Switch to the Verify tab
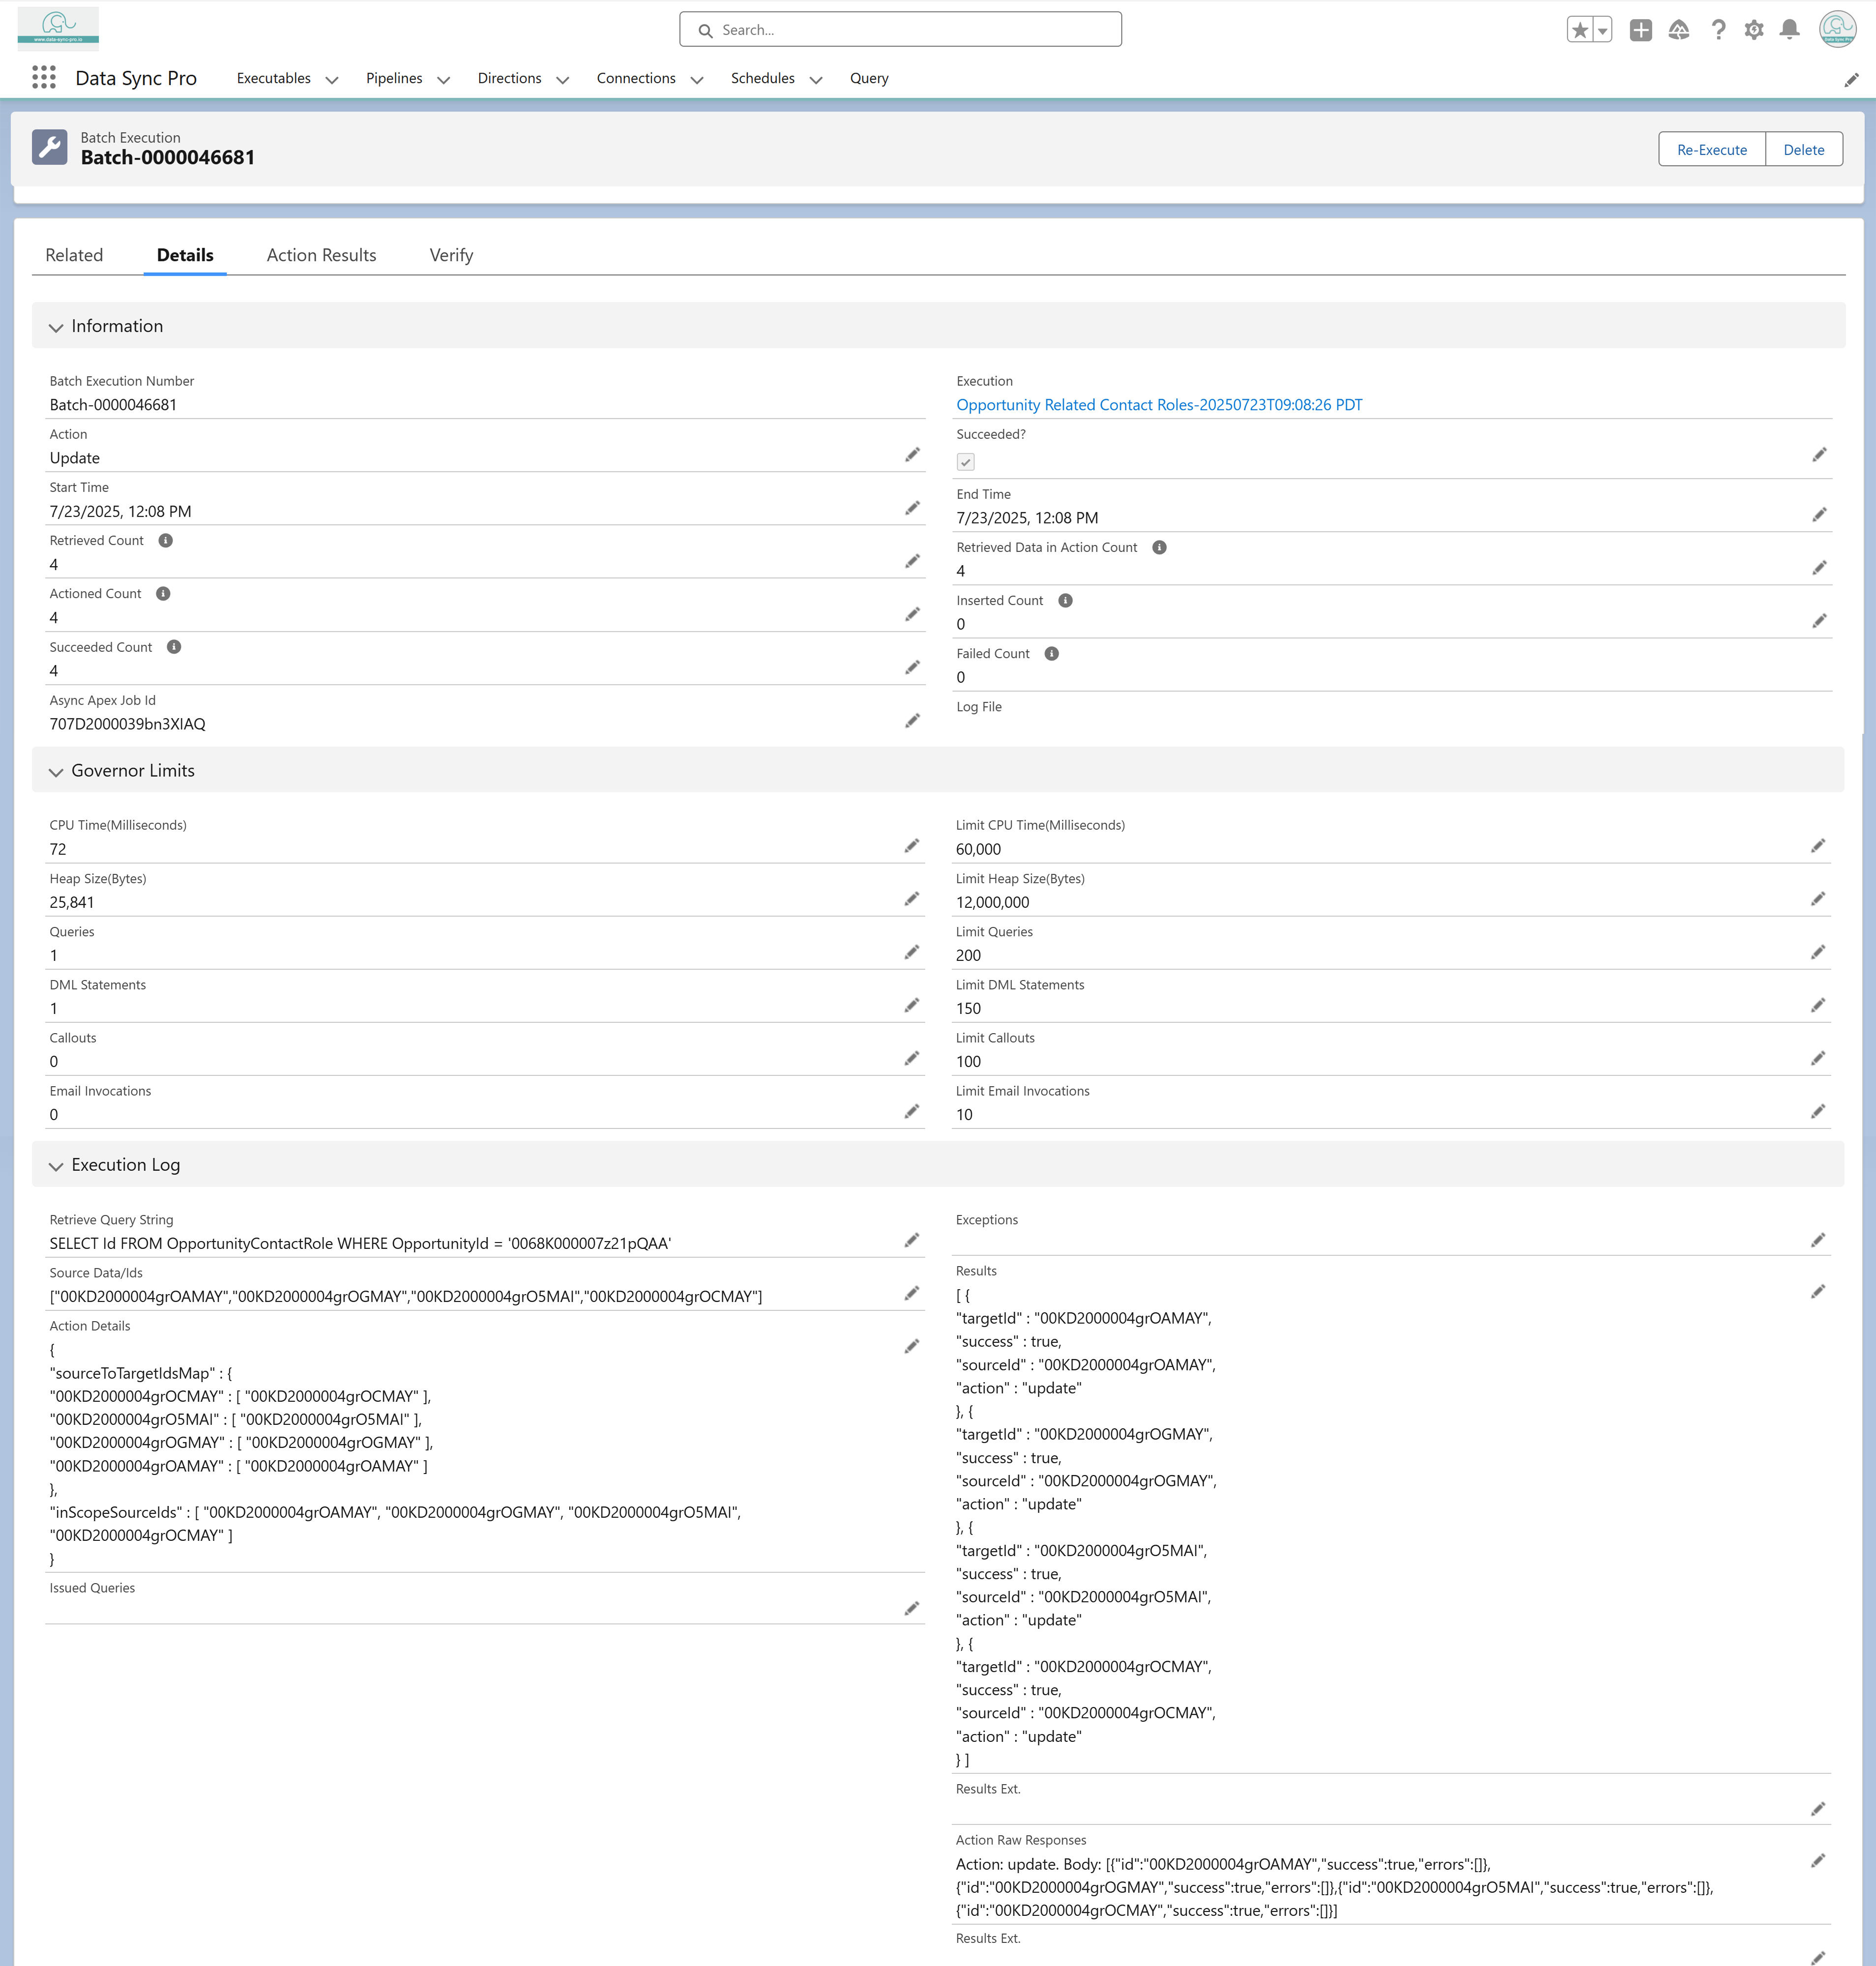The height and width of the screenshot is (1966, 1876). [451, 255]
